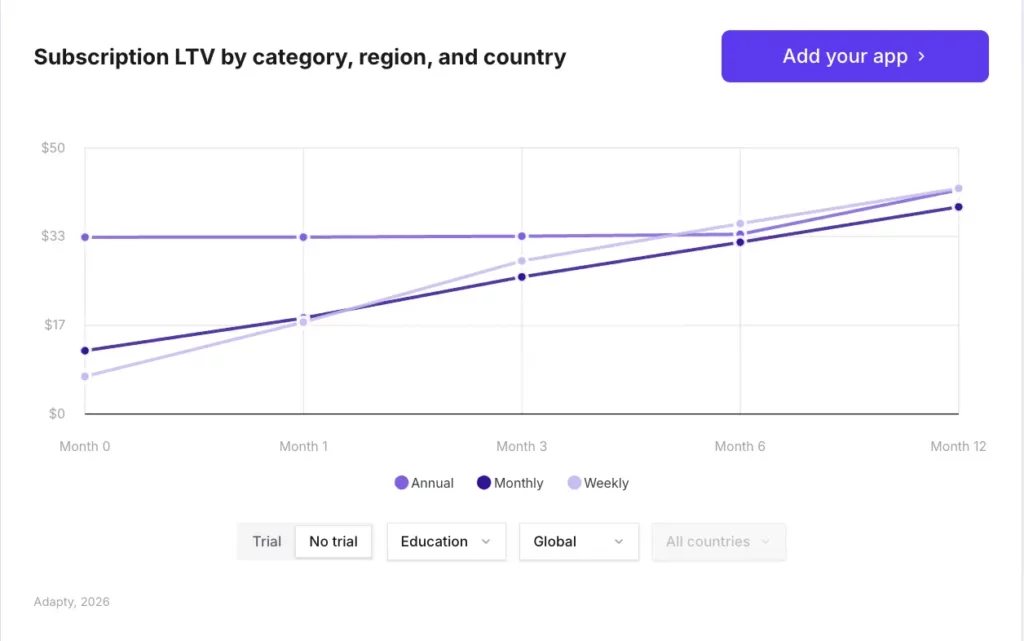Screen dimensions: 1024x641
Task: Click the Adapty, 2026 attribution
Action: [x=71, y=601]
